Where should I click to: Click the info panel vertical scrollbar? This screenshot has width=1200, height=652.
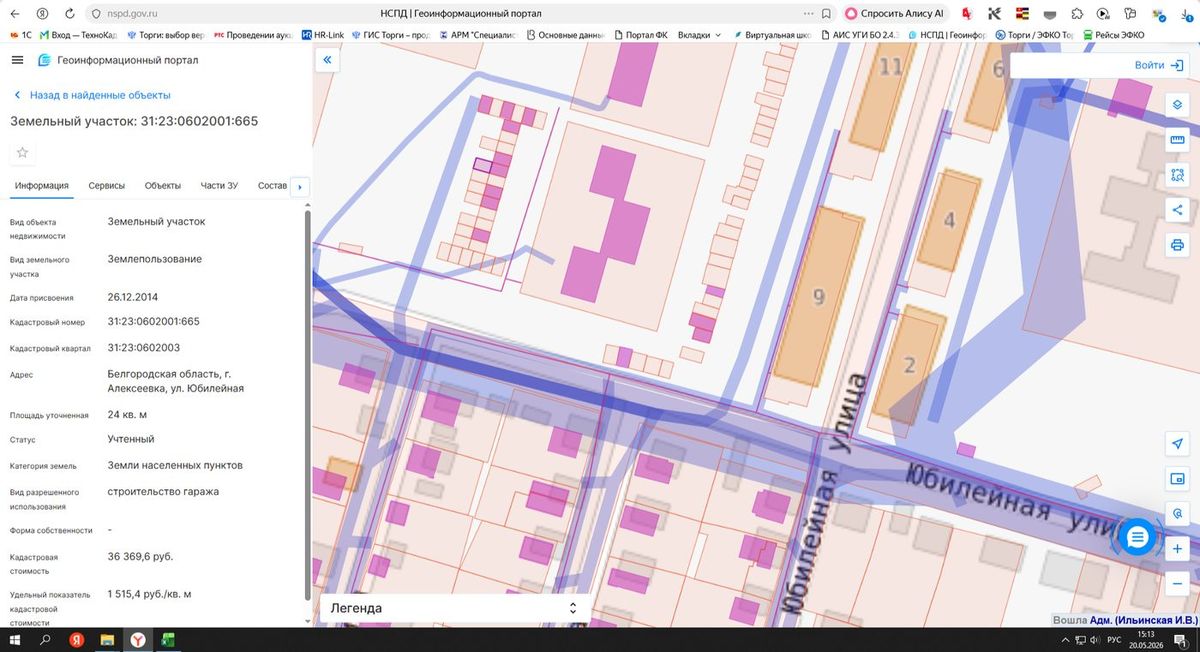(307, 405)
